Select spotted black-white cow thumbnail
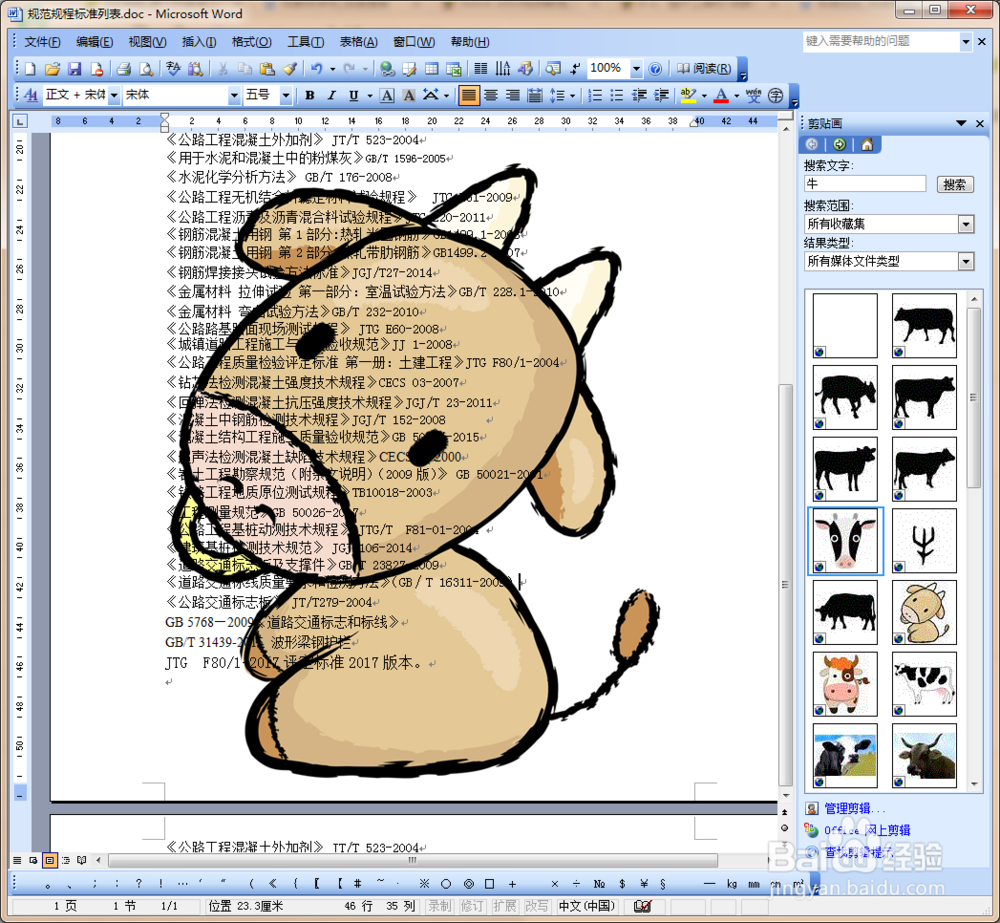Screen dimensions: 1000x923 [924, 684]
